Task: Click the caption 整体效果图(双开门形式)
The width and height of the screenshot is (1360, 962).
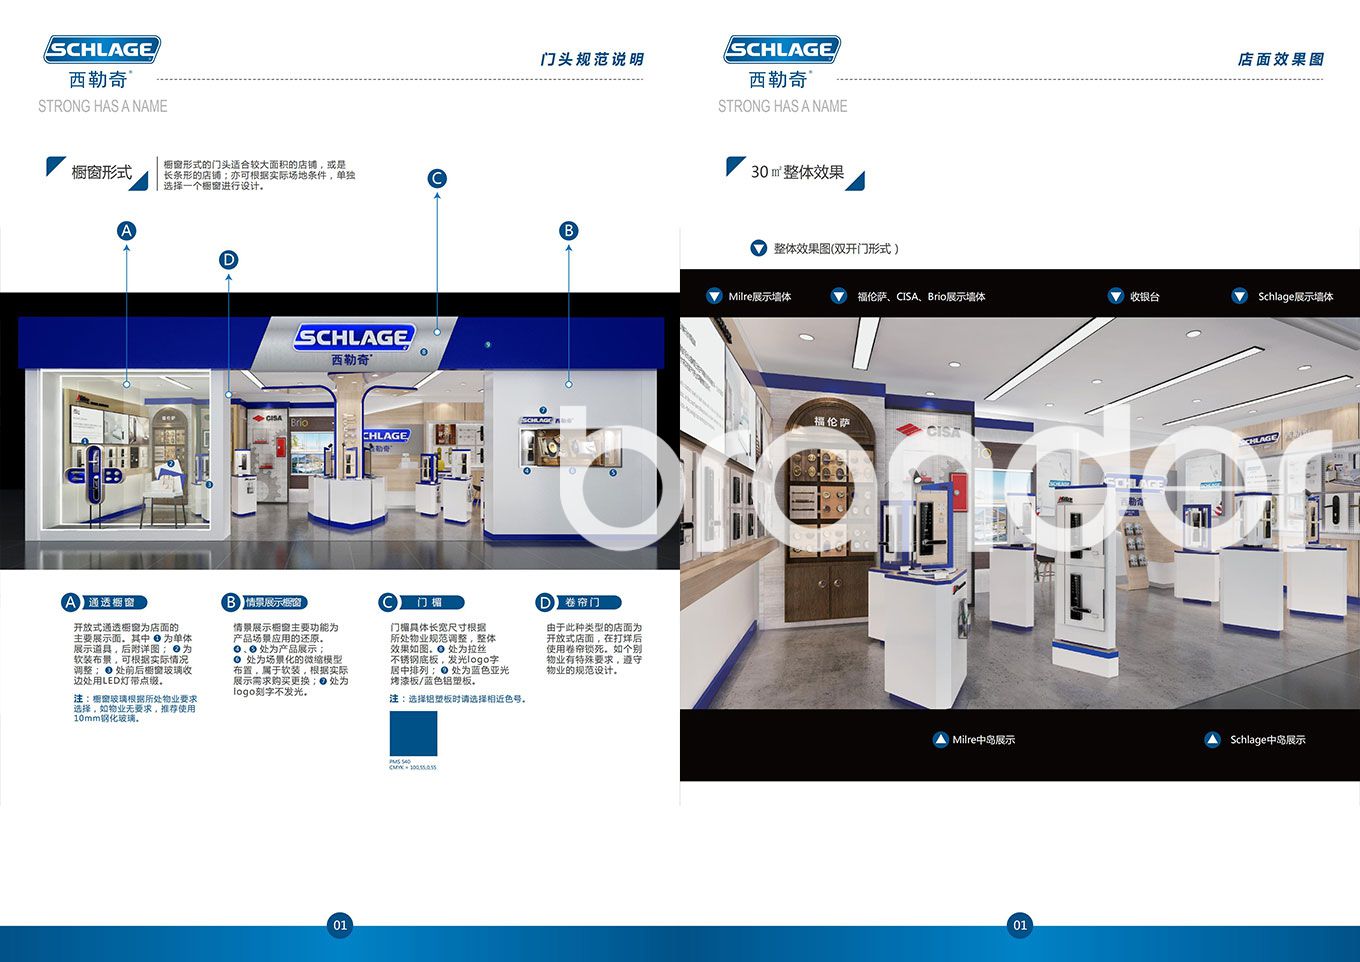Action: click(x=836, y=249)
